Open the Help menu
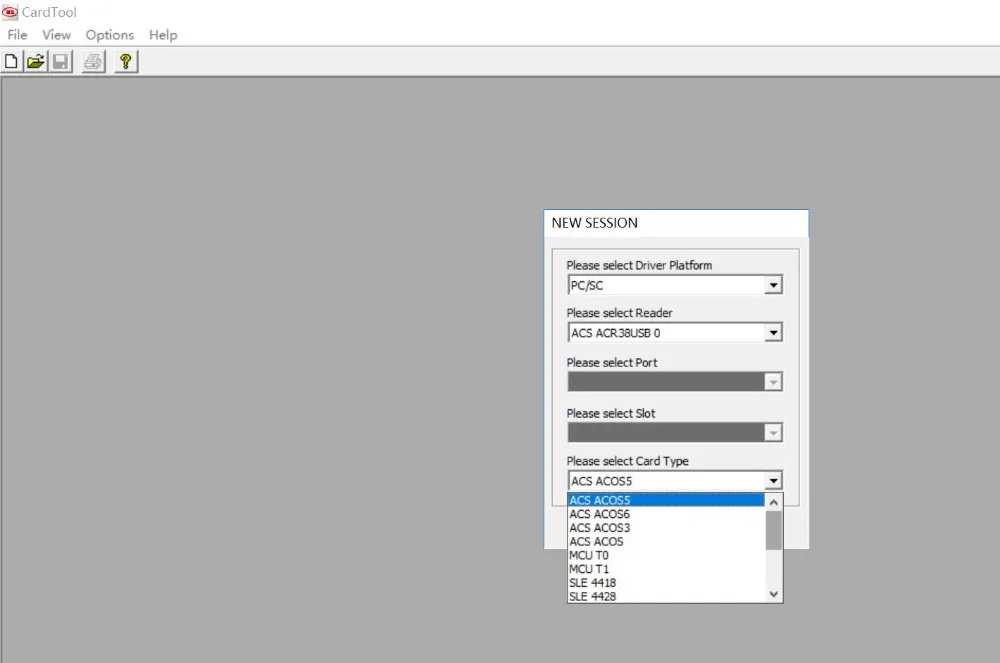Screen dimensions: 1000x663 pos(163,35)
